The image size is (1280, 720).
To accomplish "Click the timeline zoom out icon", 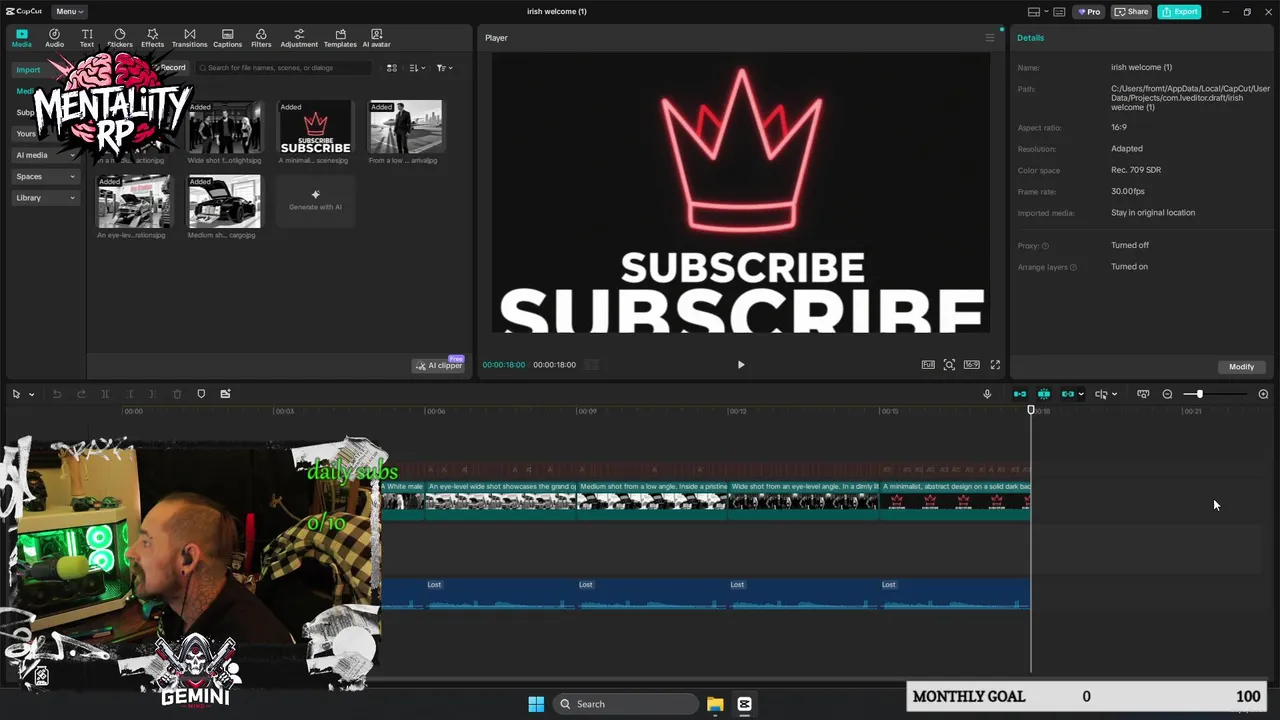I will [1167, 394].
